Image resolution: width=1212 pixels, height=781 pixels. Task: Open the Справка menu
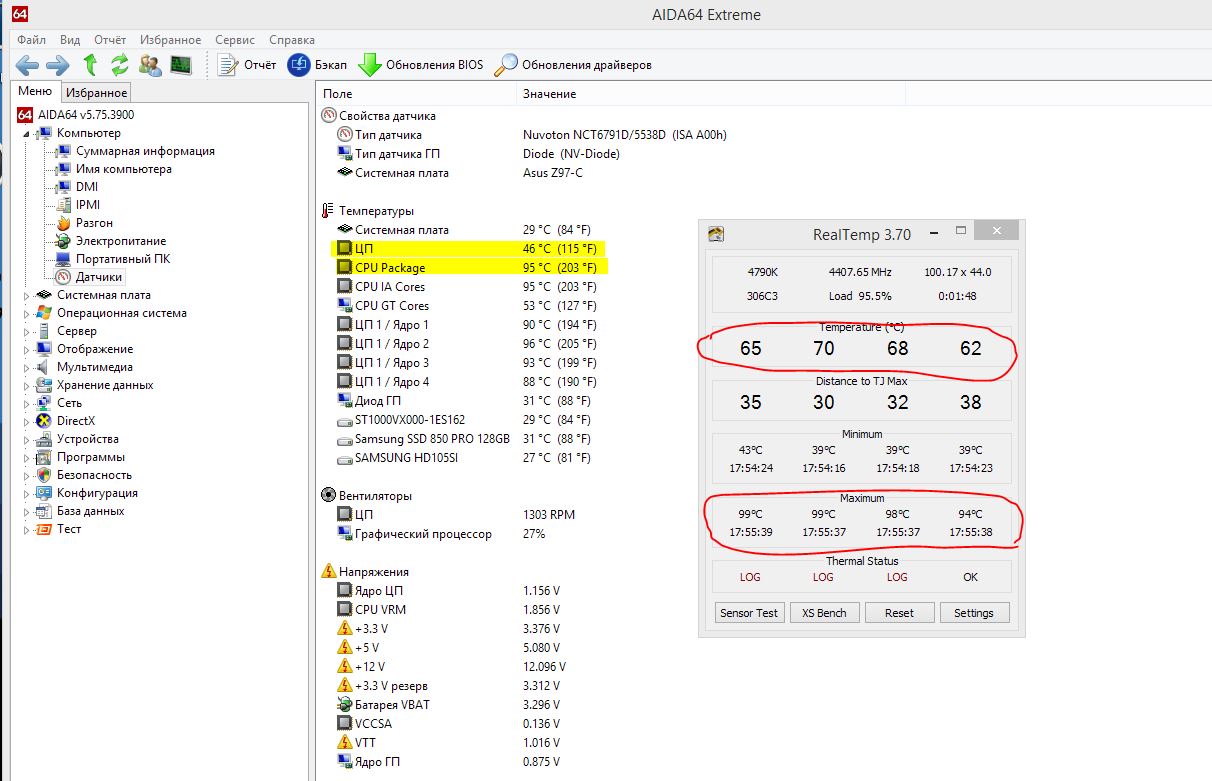(292, 40)
